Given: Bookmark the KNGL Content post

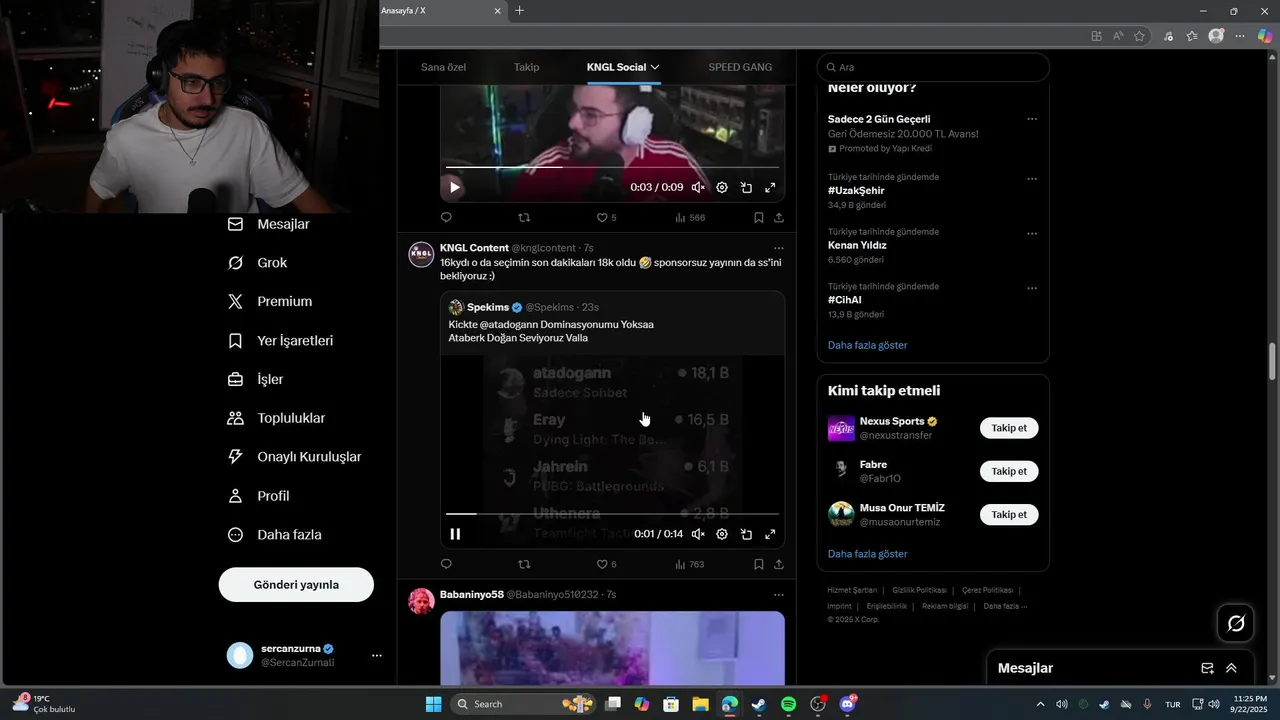Looking at the screenshot, I should tap(758, 564).
